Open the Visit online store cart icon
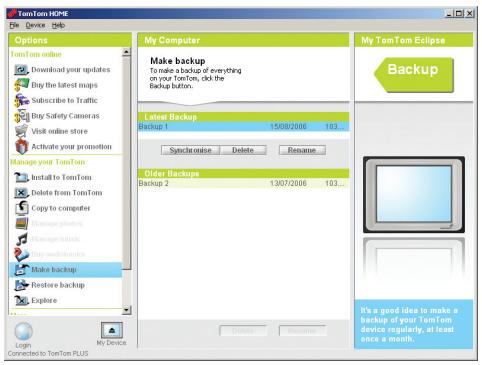Viewport: 482px width, 365px height. click(21, 131)
